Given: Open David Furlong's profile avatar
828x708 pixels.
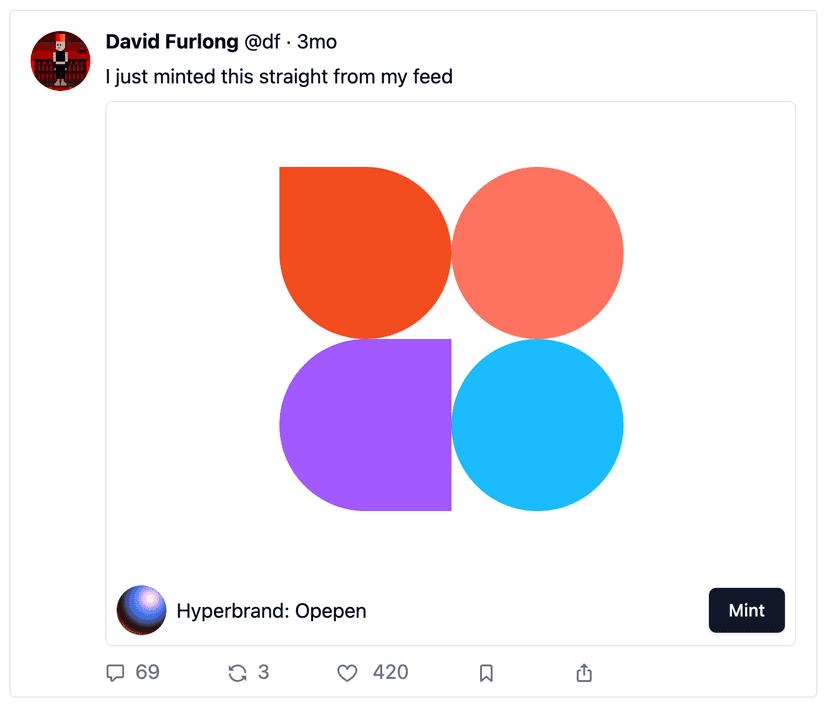Looking at the screenshot, I should pos(61,61).
